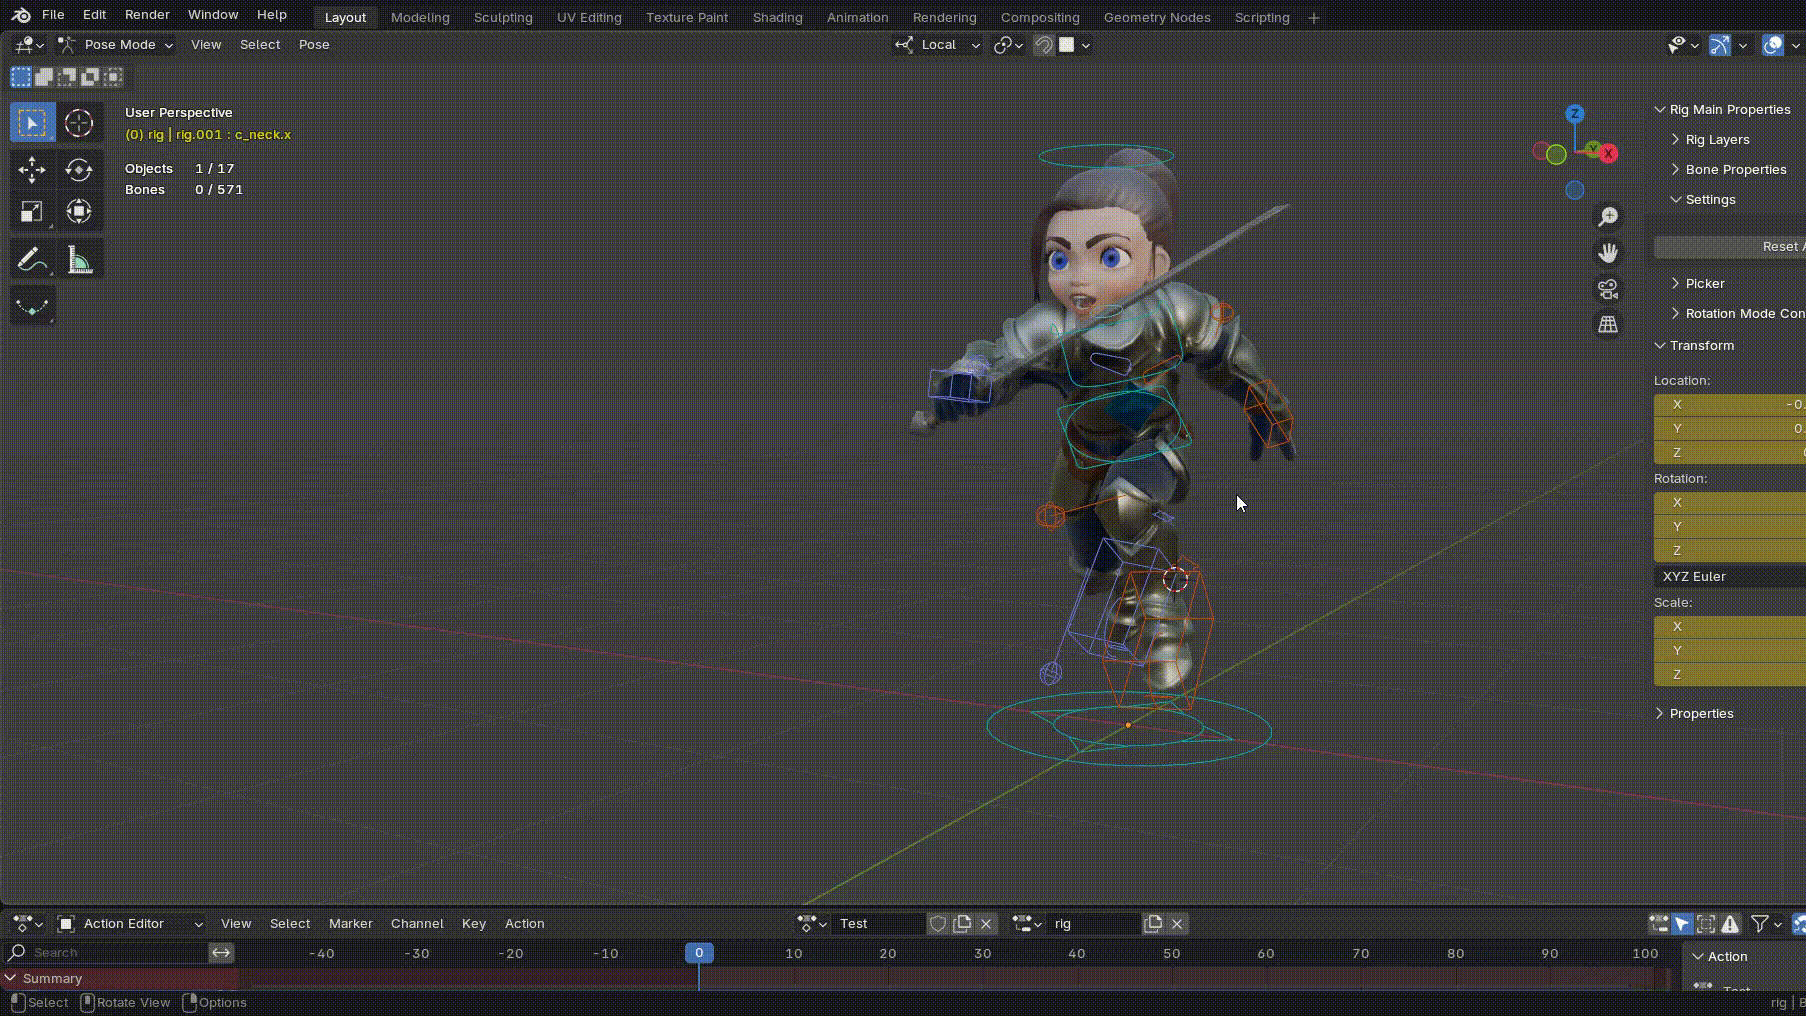
Task: Activate the 3D Cursor tool
Action: point(78,123)
